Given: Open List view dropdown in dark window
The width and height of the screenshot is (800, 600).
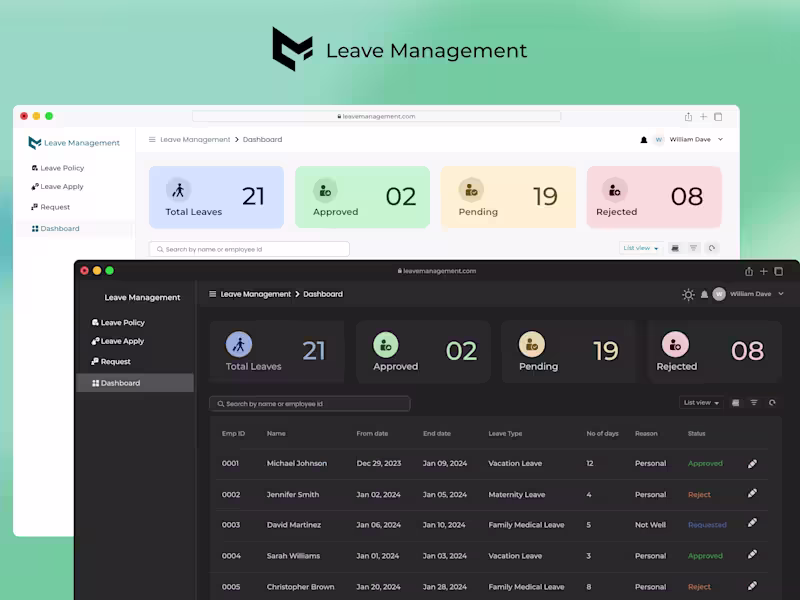Looking at the screenshot, I should [702, 403].
